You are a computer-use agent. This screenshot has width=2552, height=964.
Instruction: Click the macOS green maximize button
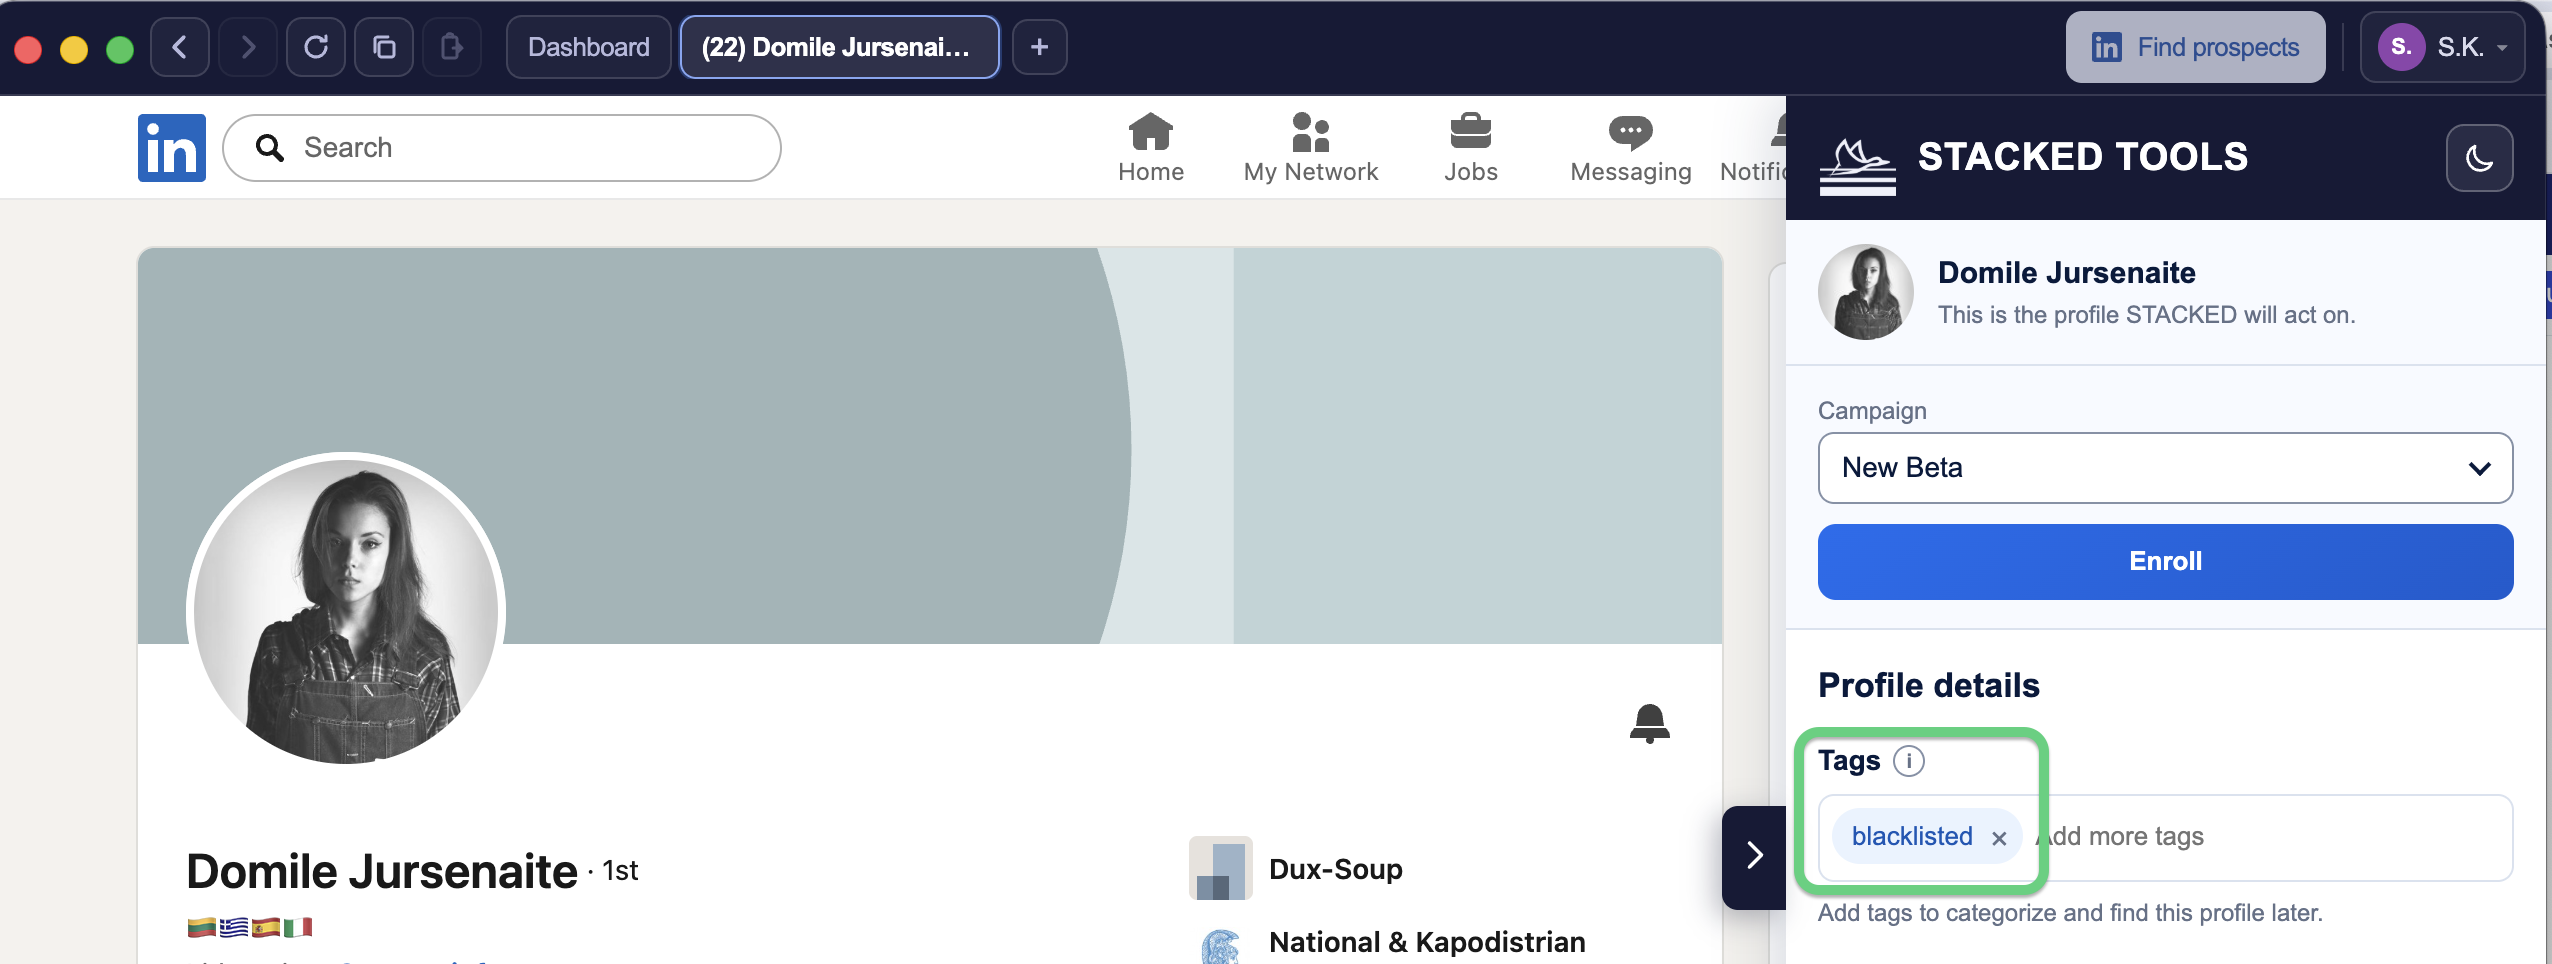click(x=120, y=49)
